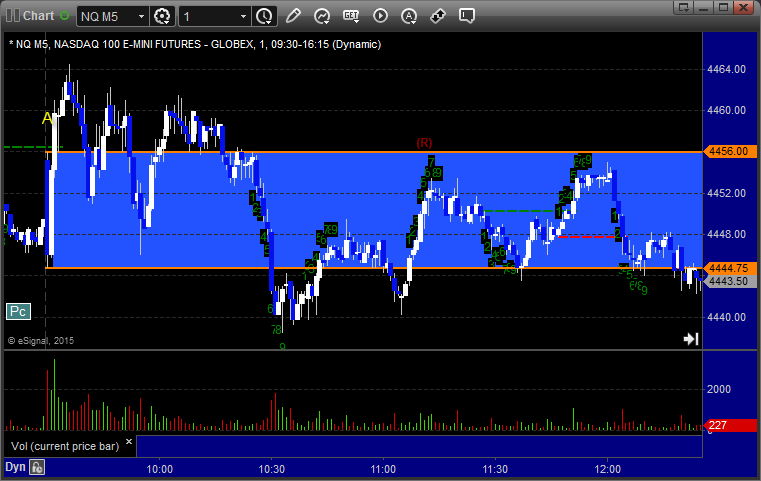Click the bar replay play button
Screen dimensions: 761x481
380,16
